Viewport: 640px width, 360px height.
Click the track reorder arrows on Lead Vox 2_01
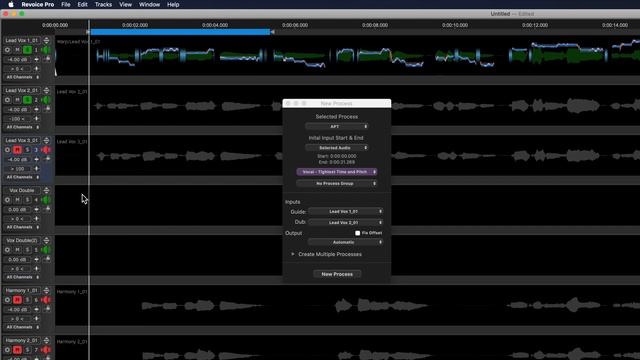click(x=46, y=90)
